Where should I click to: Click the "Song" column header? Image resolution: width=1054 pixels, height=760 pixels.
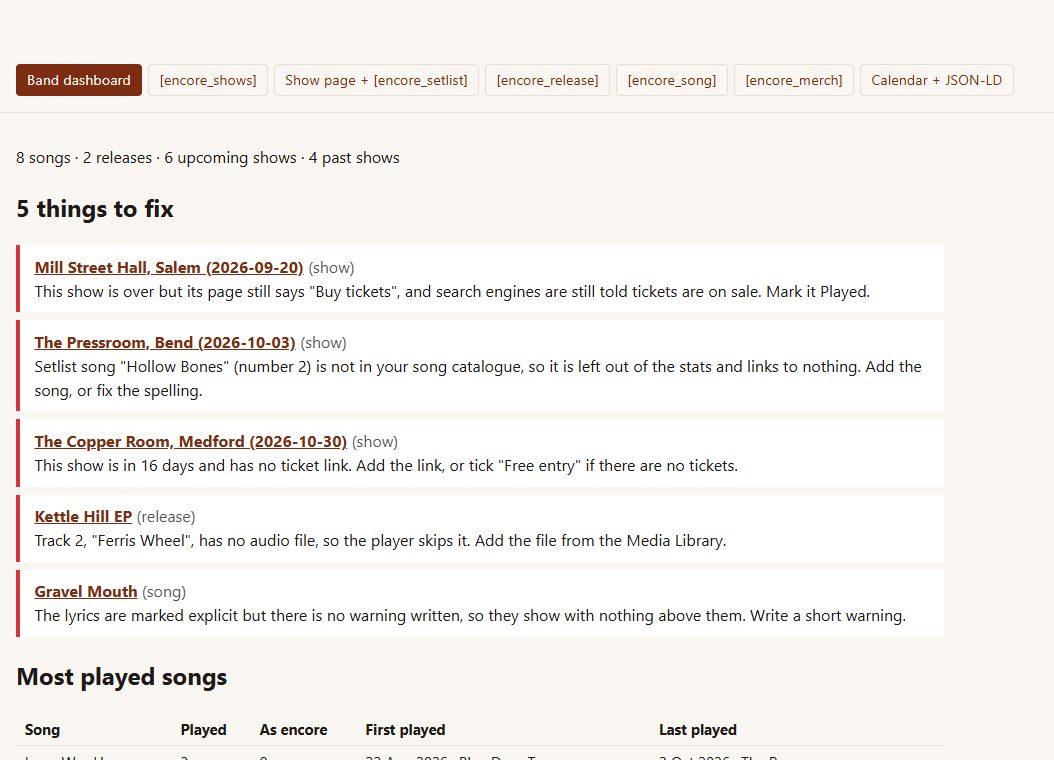[42, 730]
